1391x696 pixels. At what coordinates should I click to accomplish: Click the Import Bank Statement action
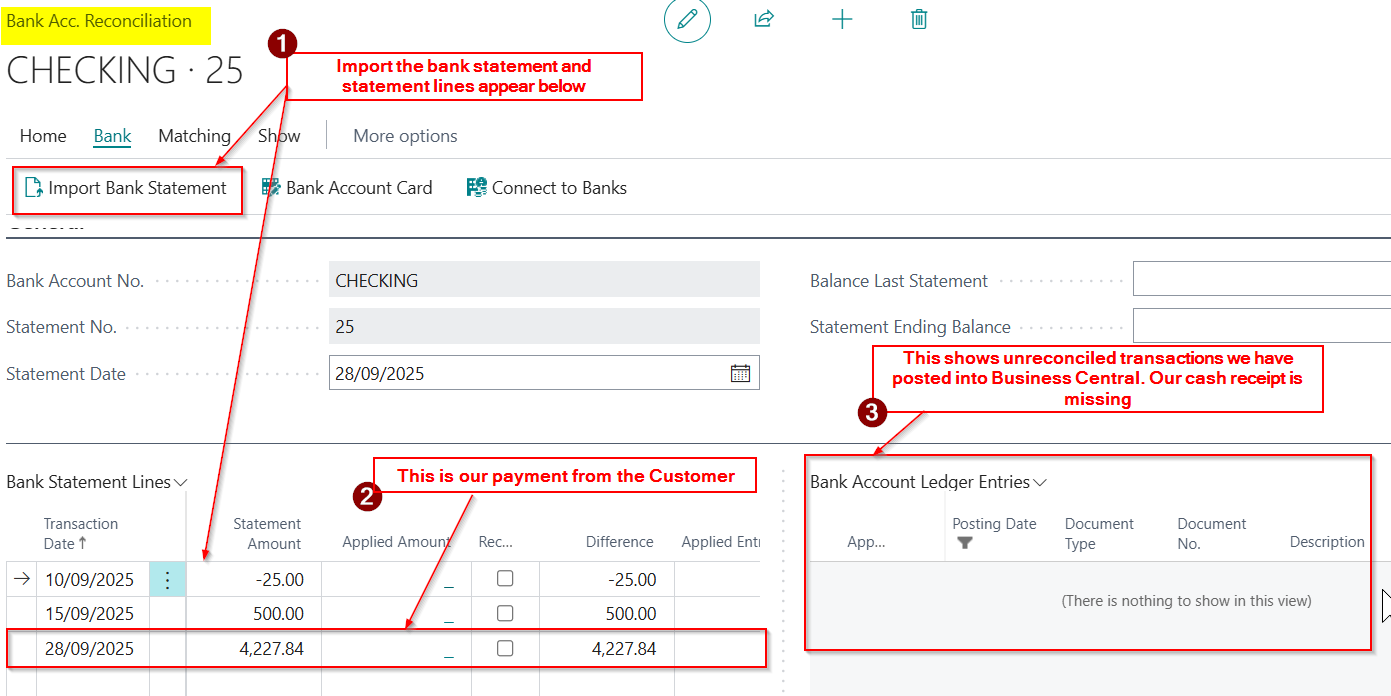click(127, 188)
